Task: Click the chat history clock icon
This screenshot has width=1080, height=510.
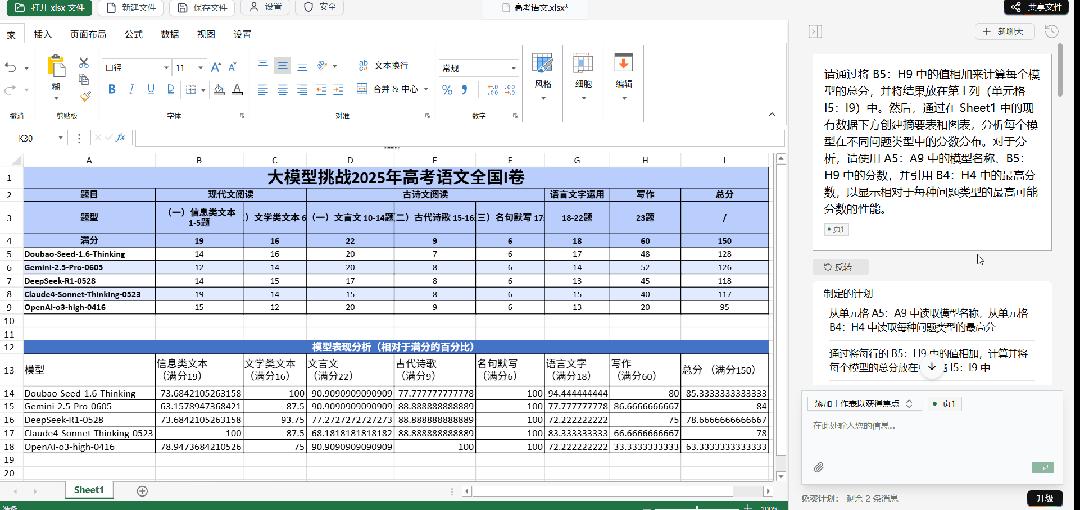Action: (1052, 31)
